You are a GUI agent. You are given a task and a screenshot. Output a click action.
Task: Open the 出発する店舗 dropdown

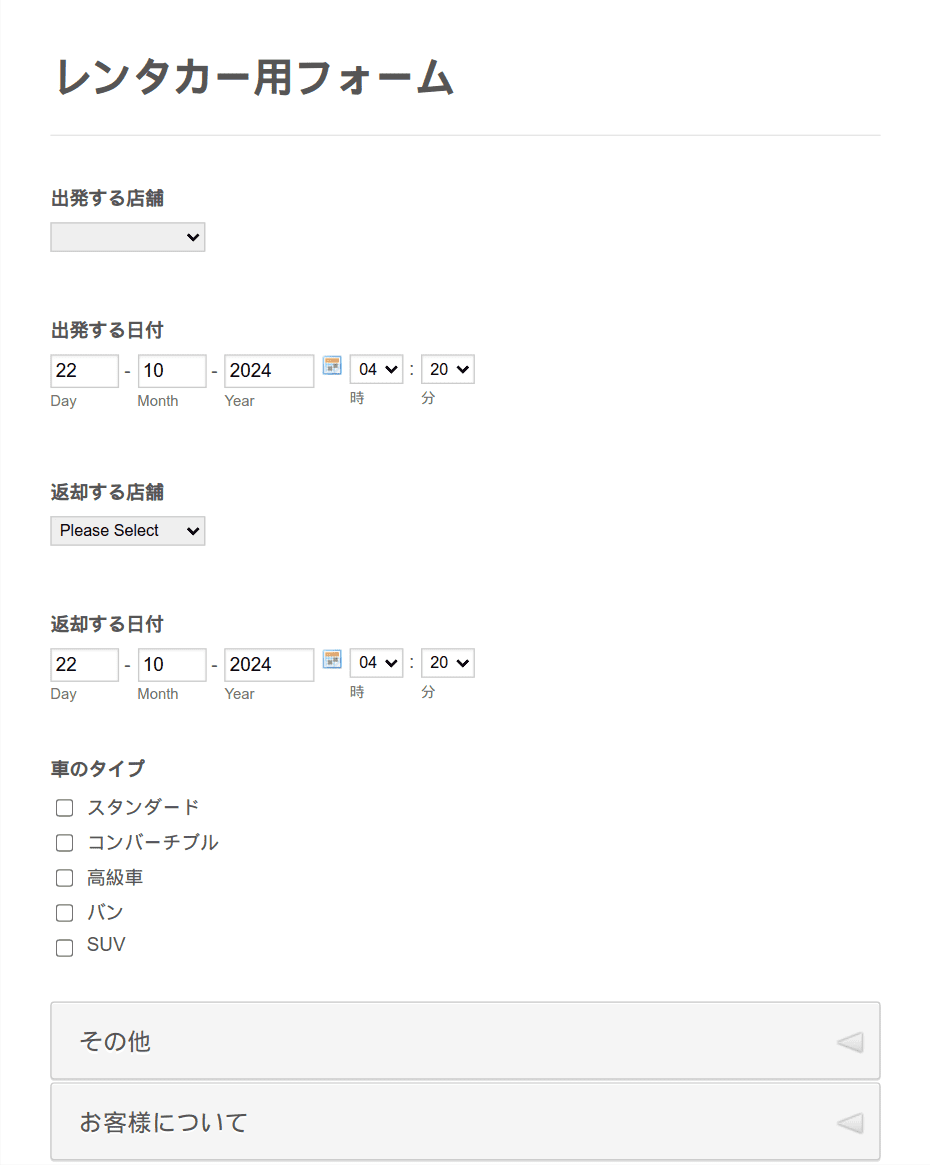tap(128, 237)
